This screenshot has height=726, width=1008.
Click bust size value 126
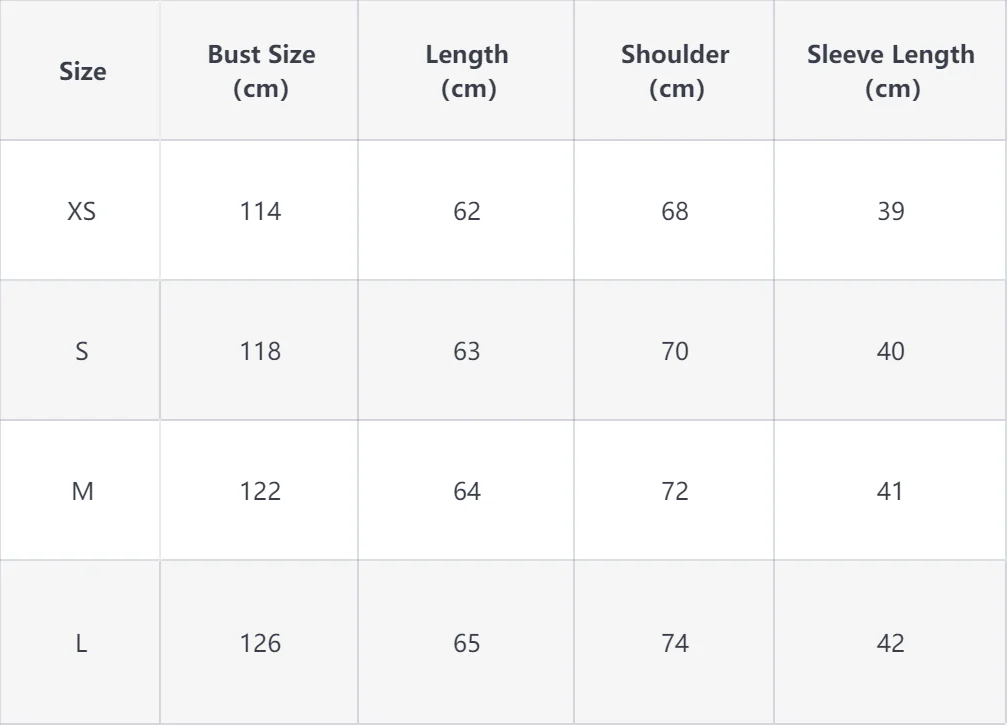[261, 643]
